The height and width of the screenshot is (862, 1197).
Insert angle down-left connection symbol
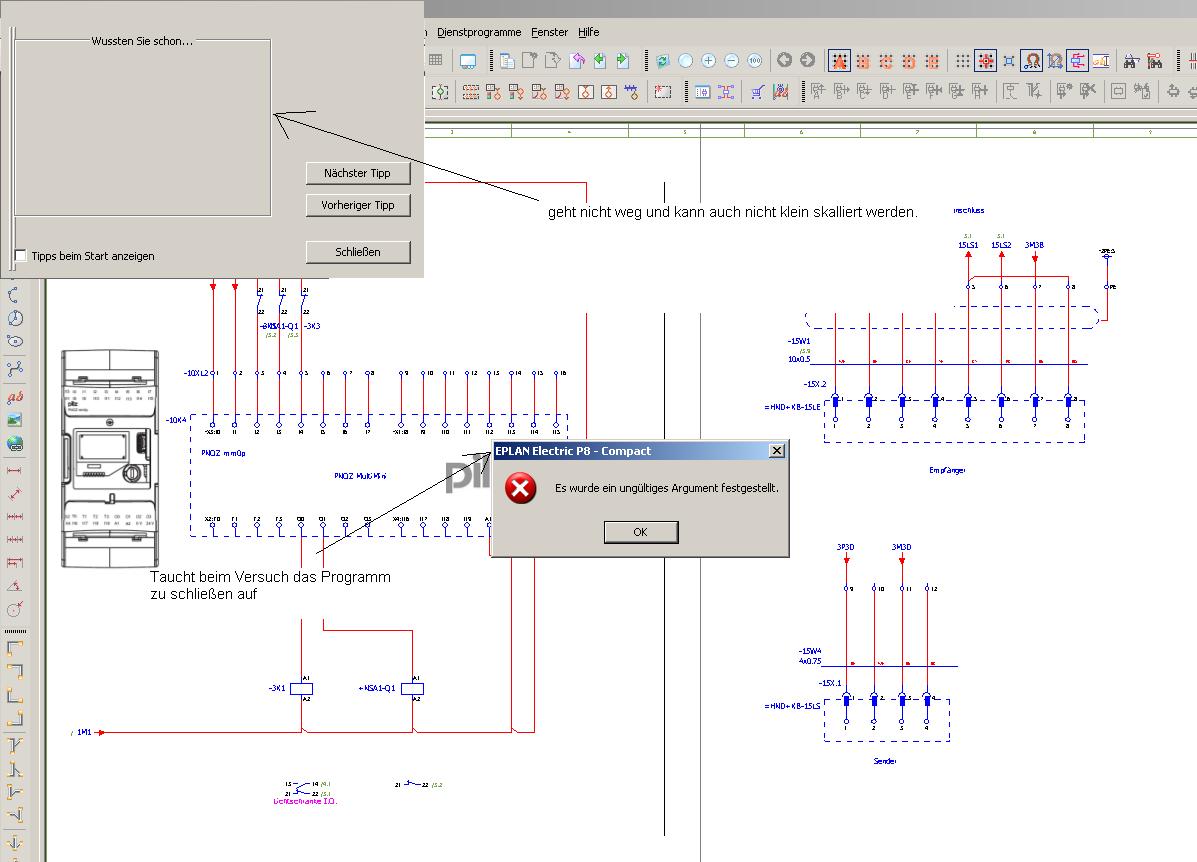[15, 671]
